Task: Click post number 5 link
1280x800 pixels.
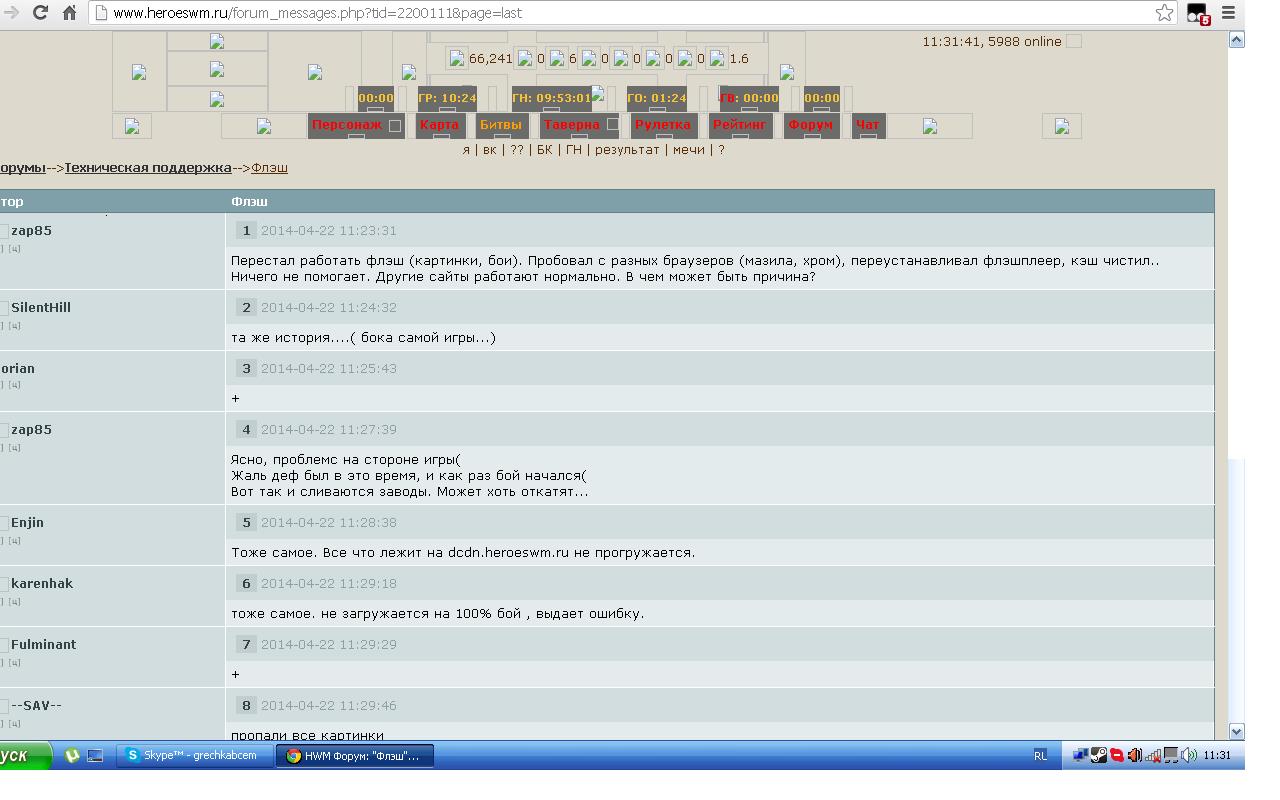Action: (246, 523)
